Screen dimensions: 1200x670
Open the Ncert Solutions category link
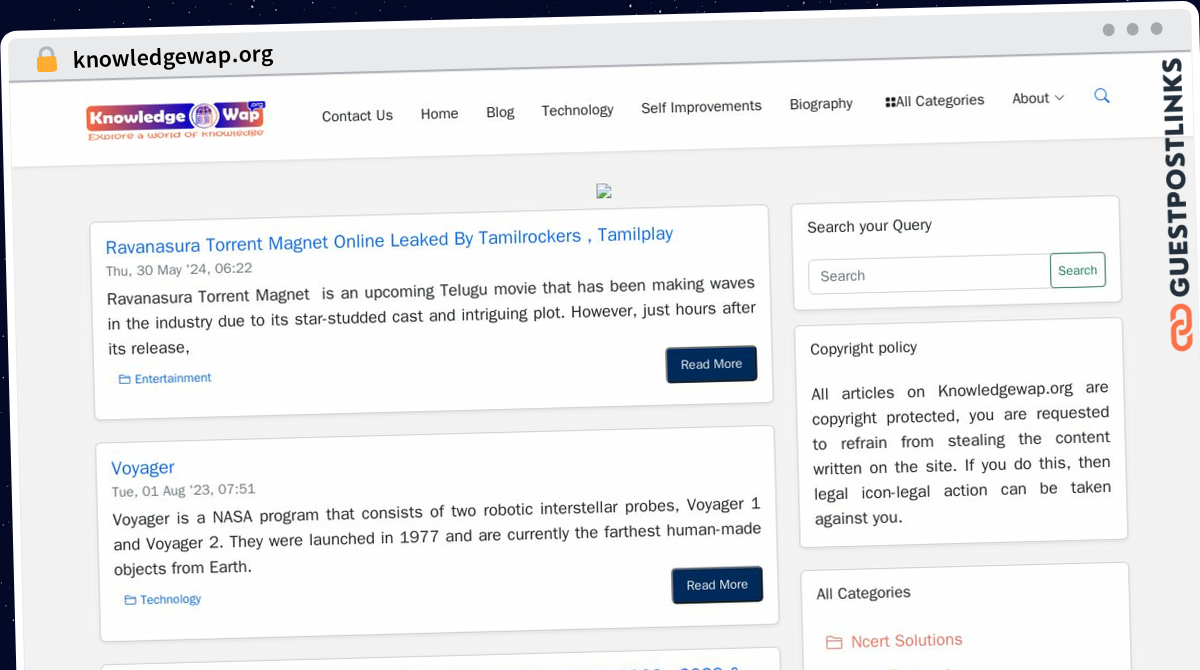click(907, 640)
